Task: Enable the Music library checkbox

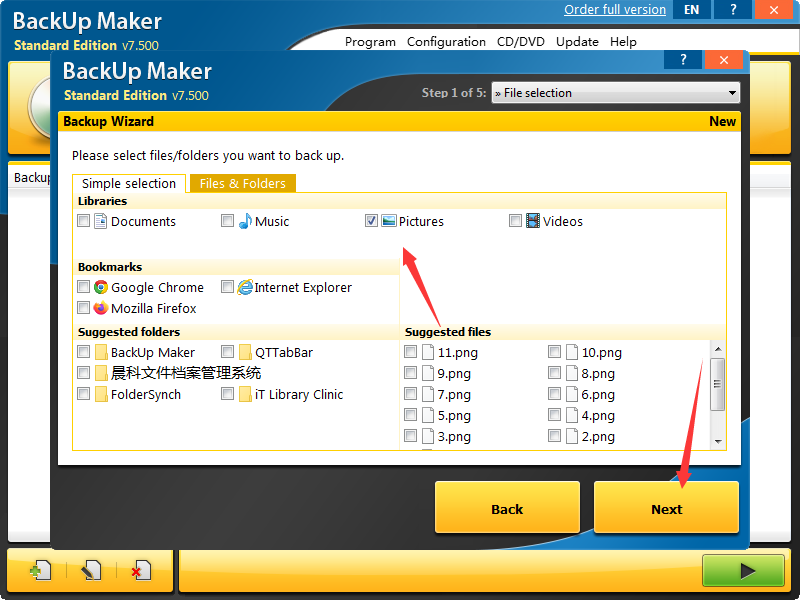Action: pyautogui.click(x=228, y=221)
